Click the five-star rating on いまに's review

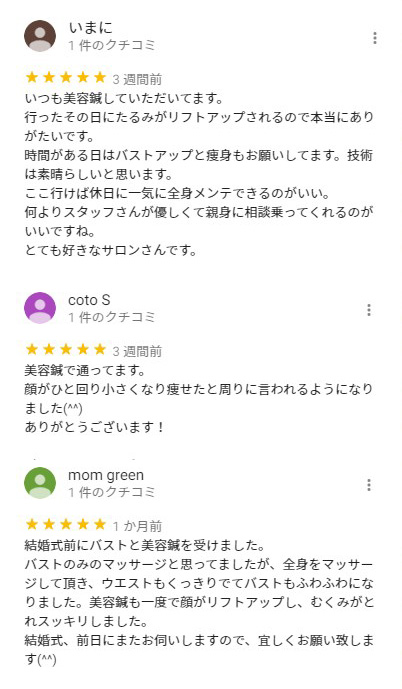click(66, 78)
